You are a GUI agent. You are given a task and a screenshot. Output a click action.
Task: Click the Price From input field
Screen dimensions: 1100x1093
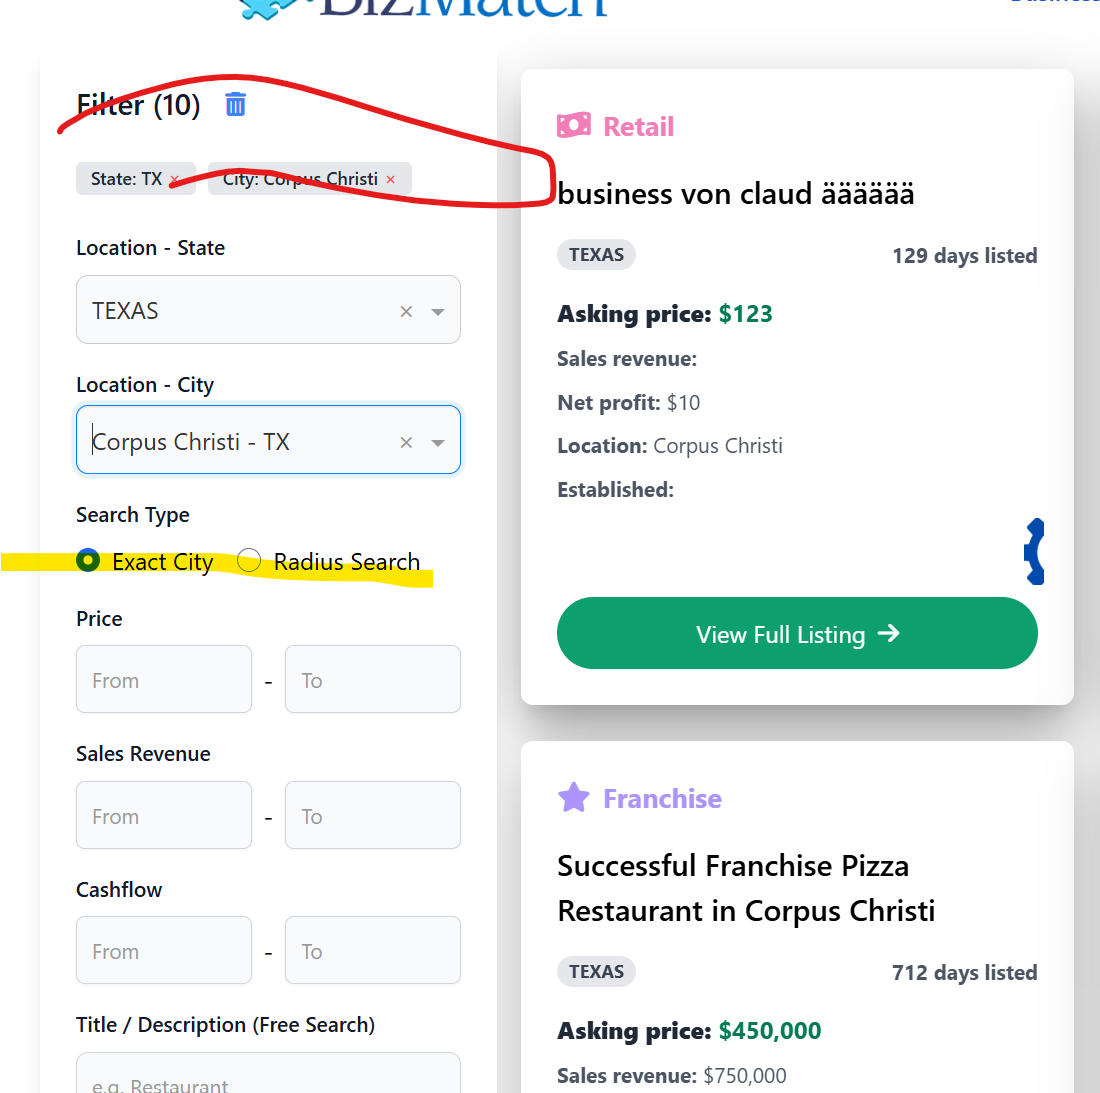coord(164,680)
